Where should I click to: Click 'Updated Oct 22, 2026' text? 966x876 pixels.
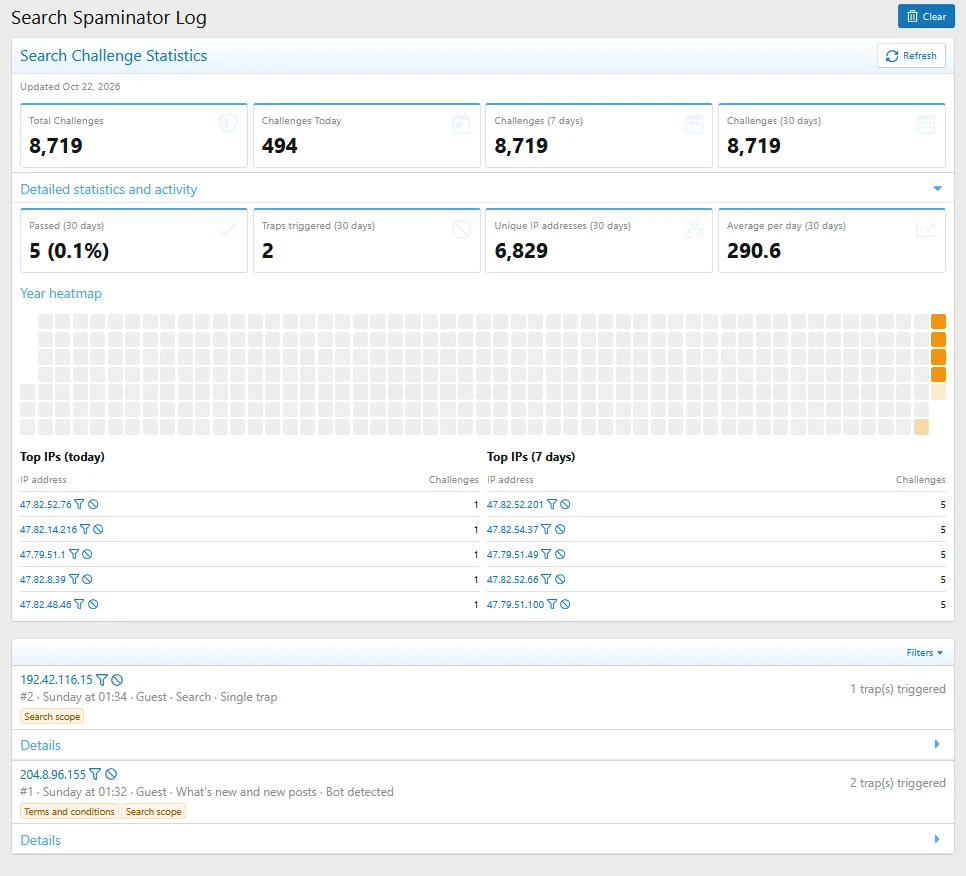70,86
